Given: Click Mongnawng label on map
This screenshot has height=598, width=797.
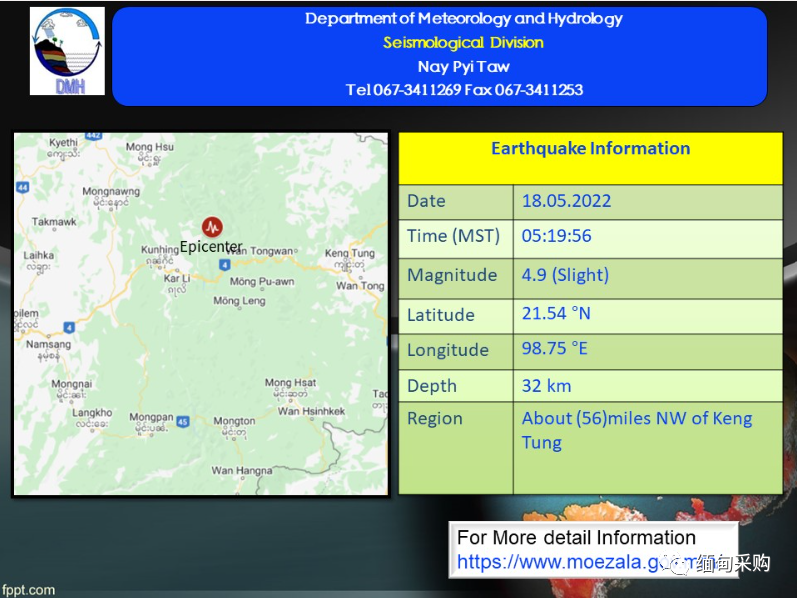Looking at the screenshot, I should pyautogui.click(x=111, y=192).
